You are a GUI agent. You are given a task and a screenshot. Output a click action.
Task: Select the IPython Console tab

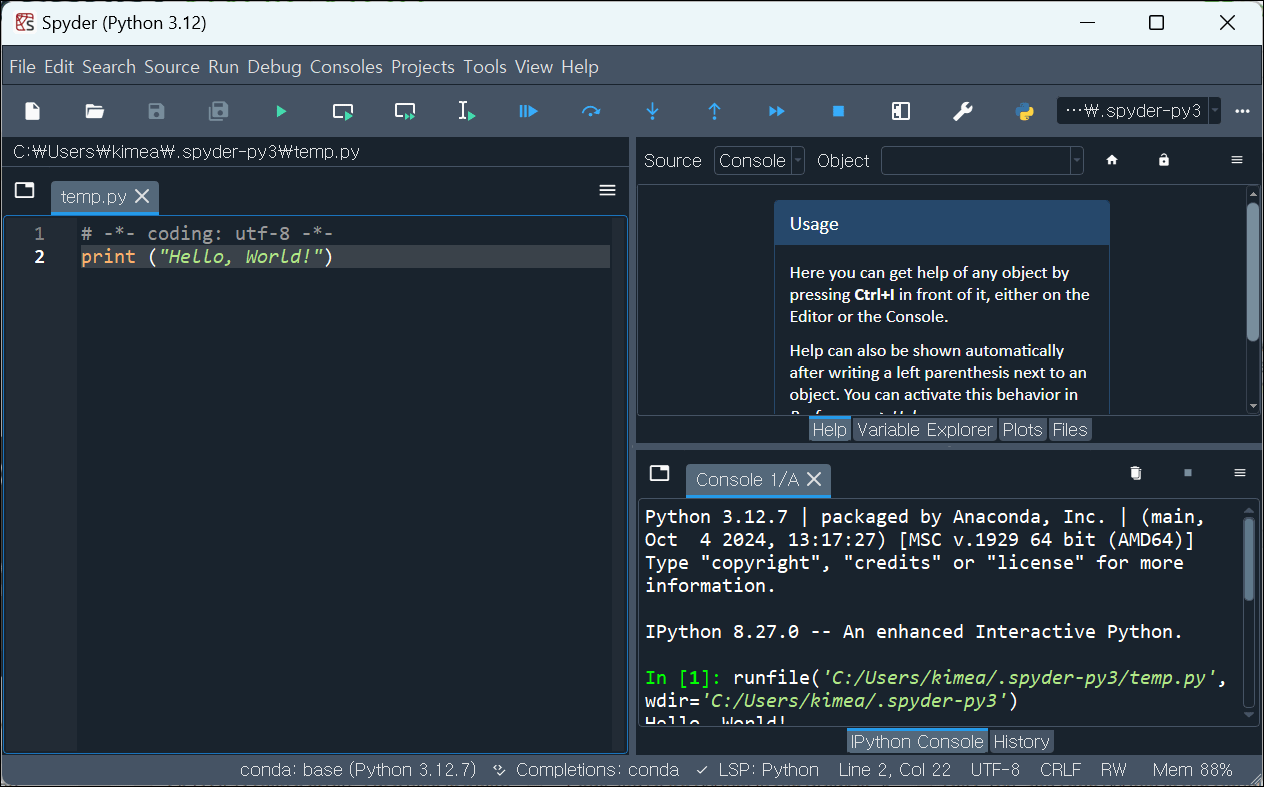point(917,742)
